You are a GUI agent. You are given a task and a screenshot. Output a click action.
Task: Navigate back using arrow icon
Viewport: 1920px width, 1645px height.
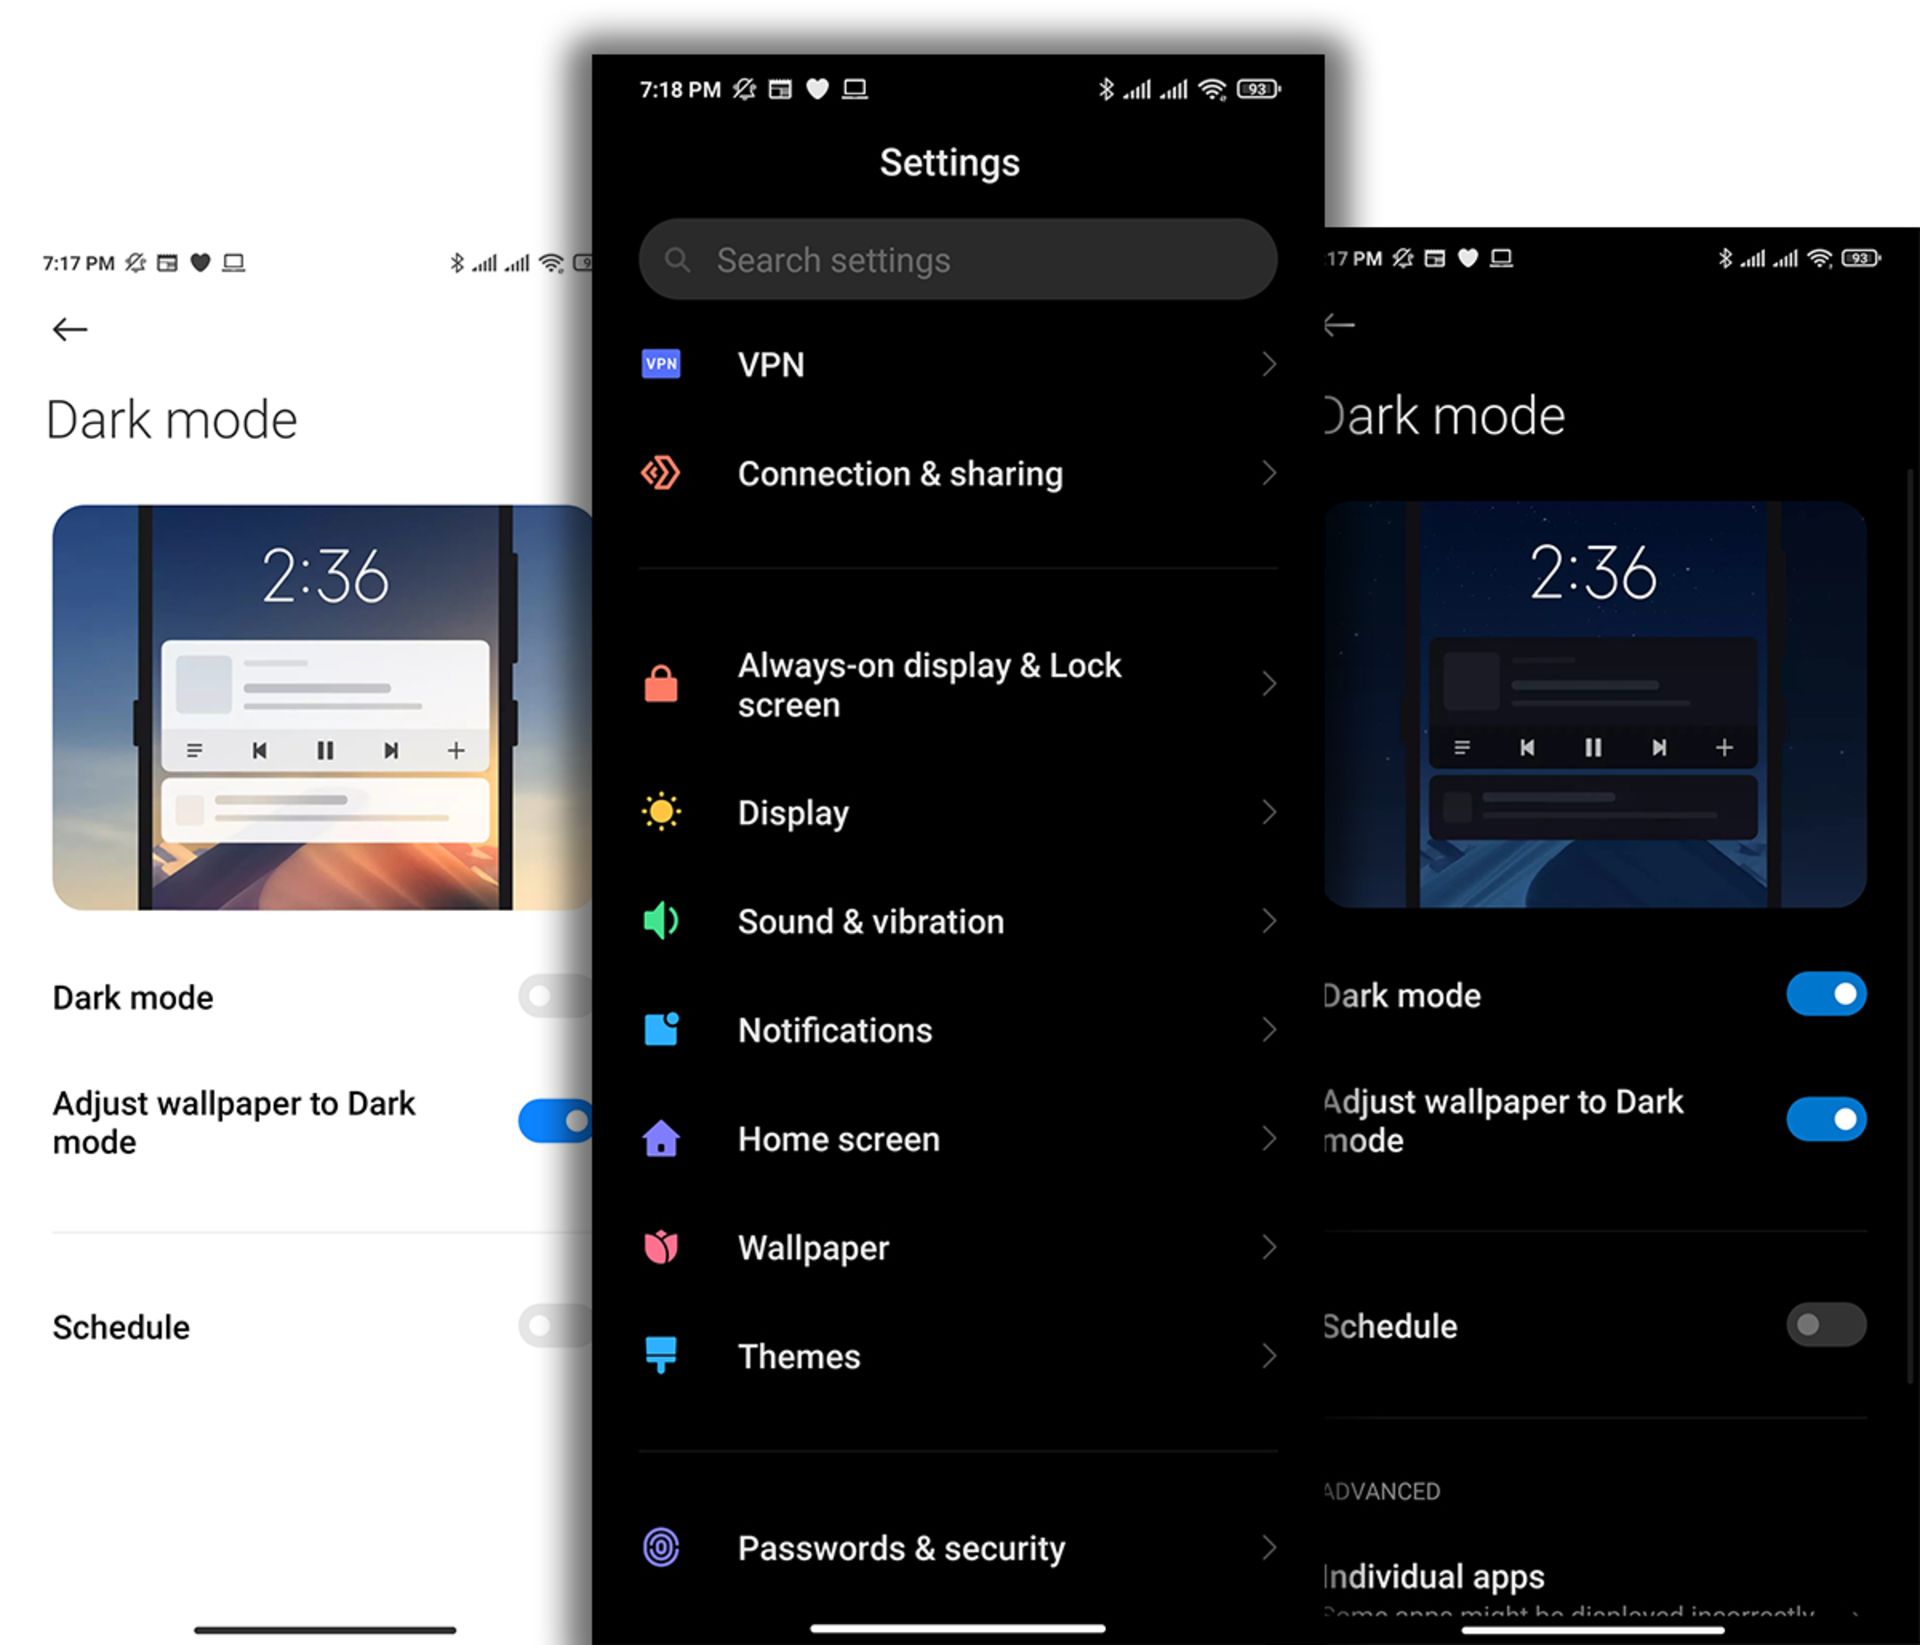tap(70, 328)
